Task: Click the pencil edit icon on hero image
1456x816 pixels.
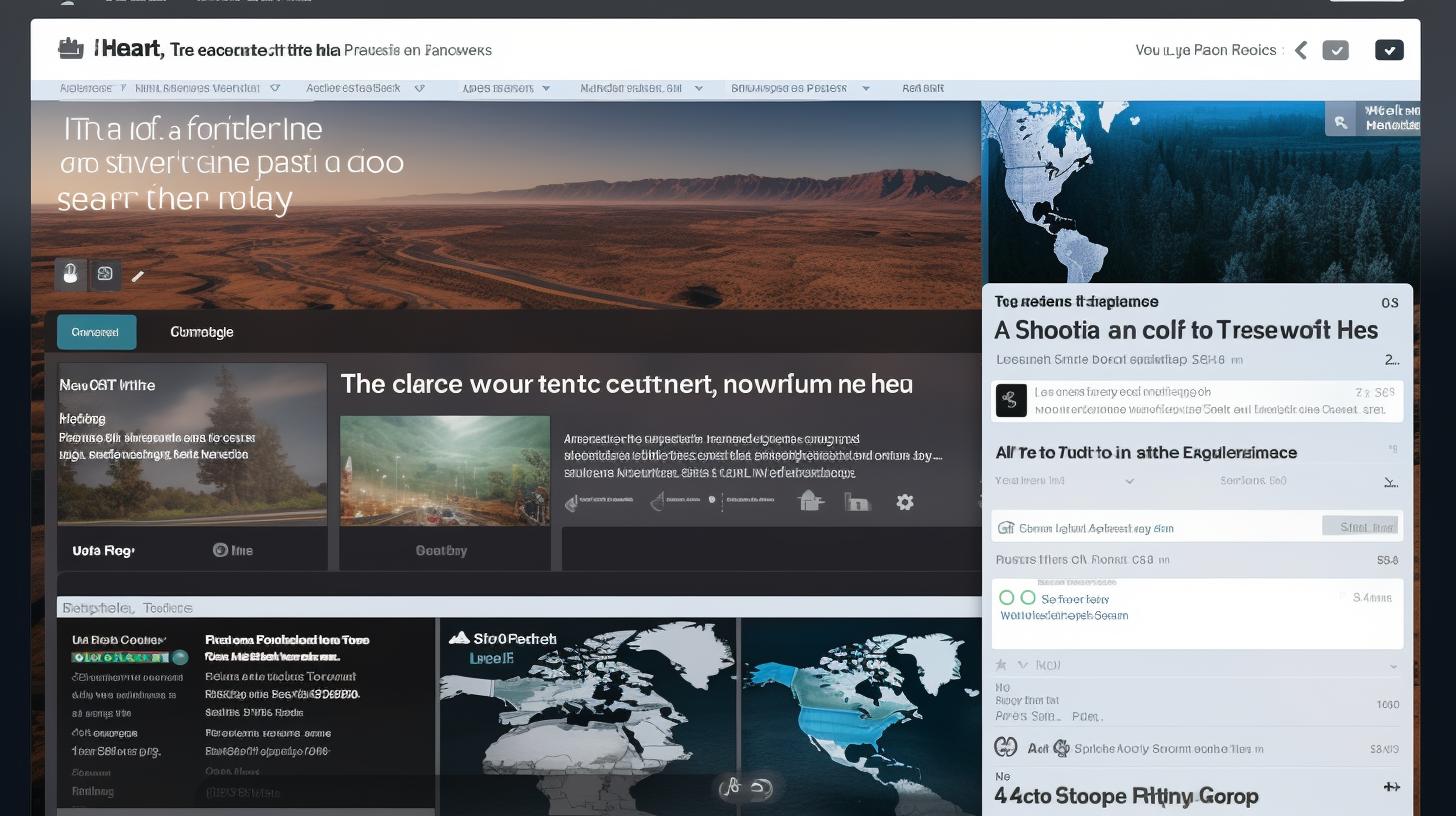Action: point(138,276)
